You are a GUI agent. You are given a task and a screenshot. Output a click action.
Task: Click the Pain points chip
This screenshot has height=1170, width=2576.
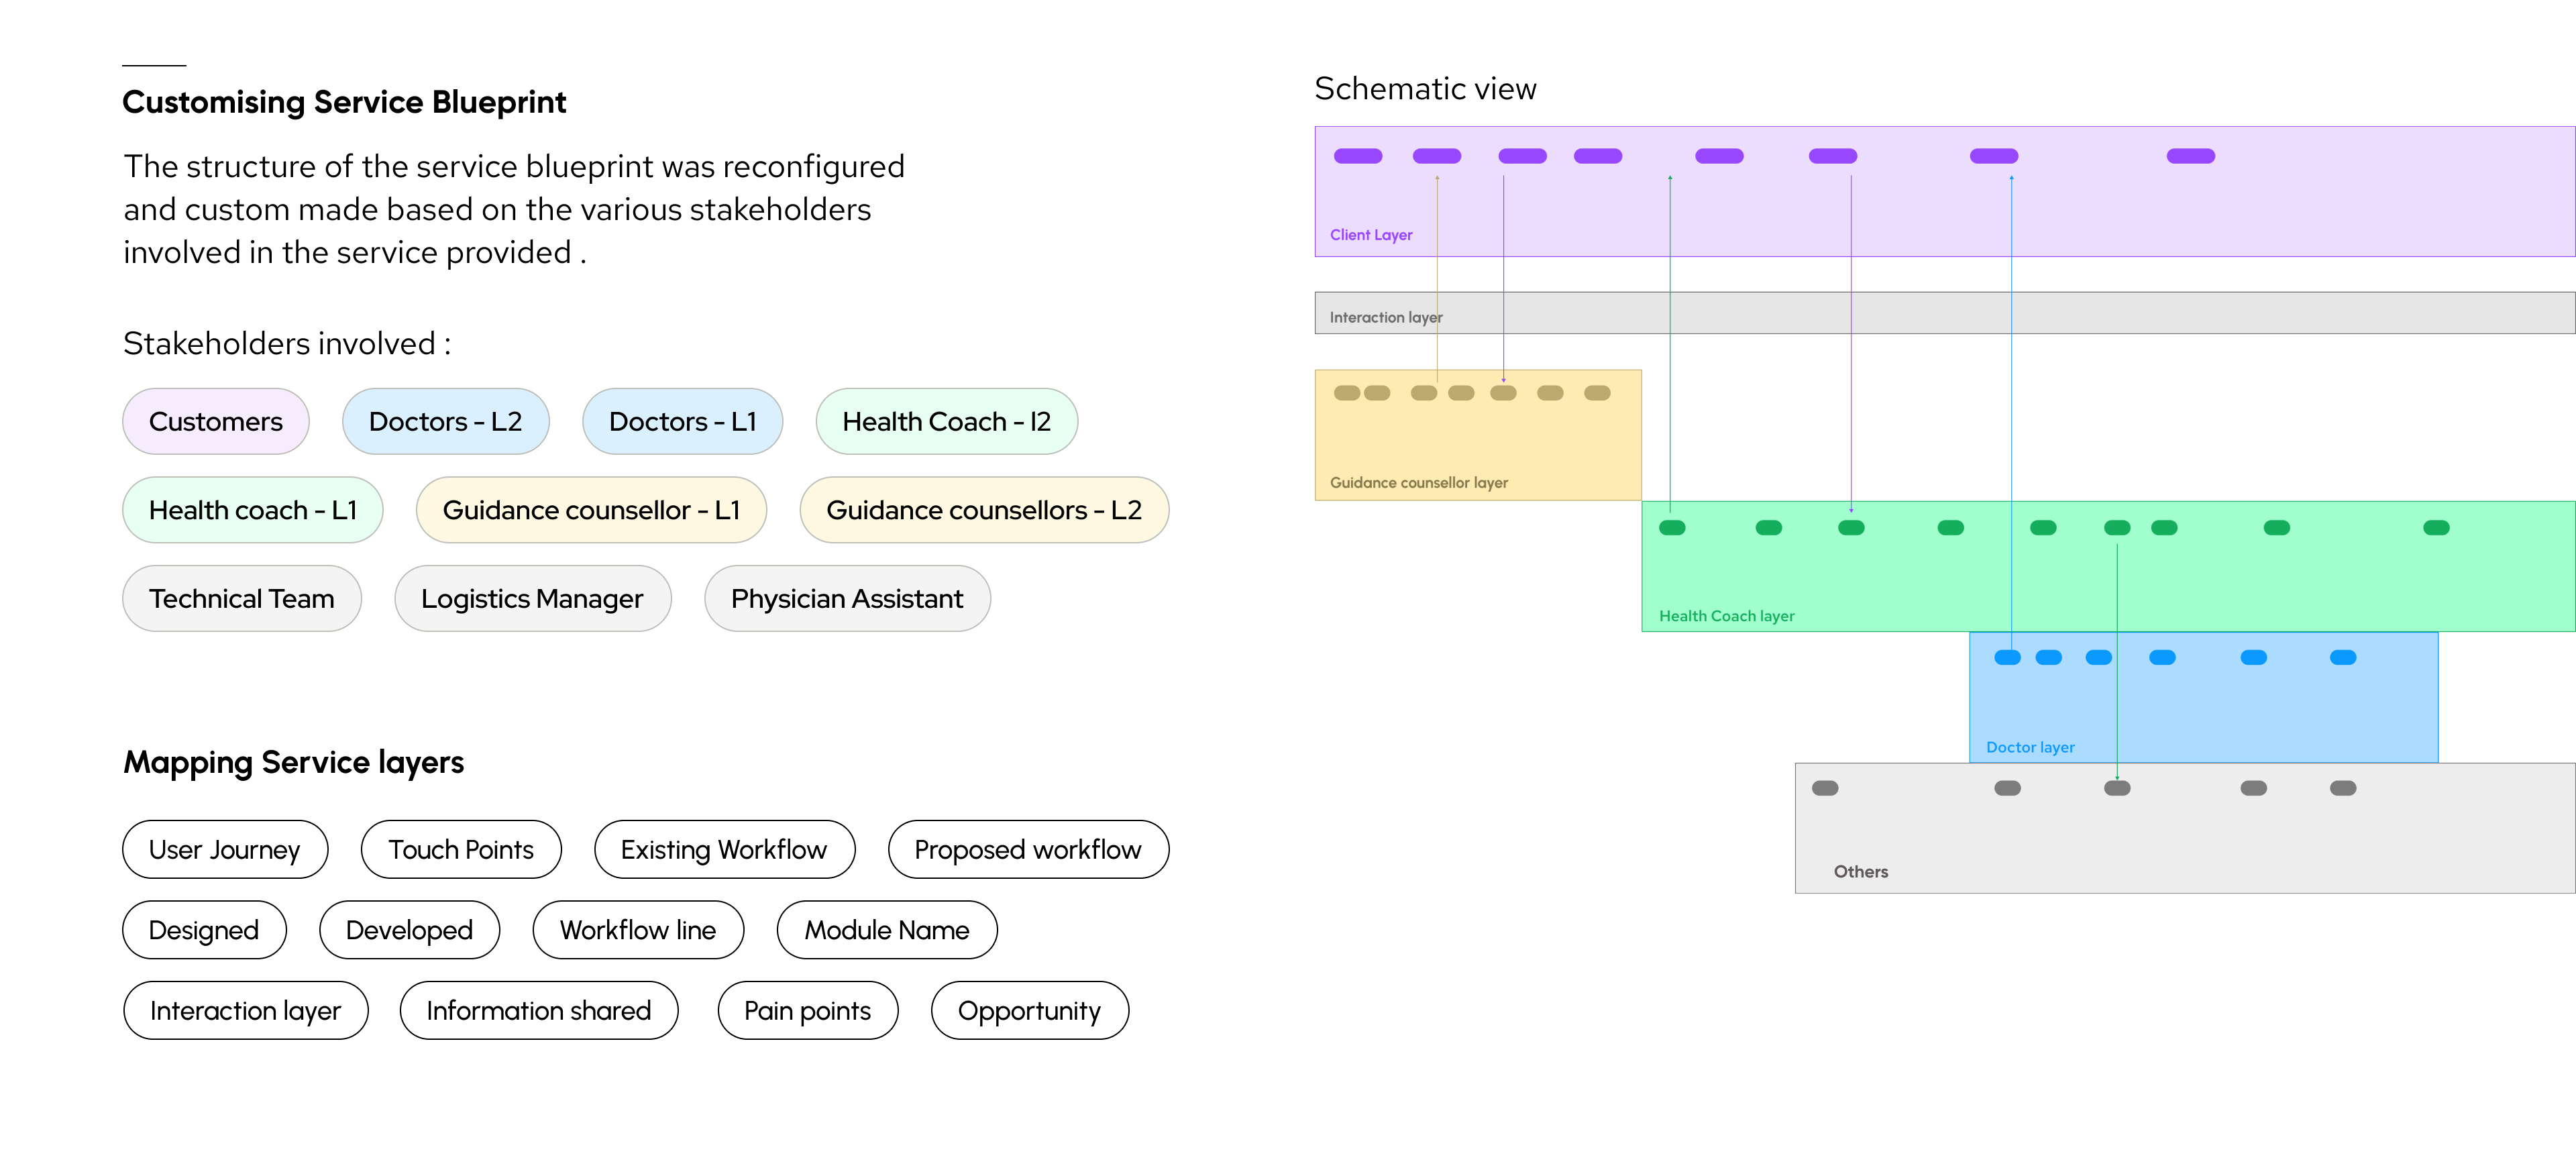807,1011
